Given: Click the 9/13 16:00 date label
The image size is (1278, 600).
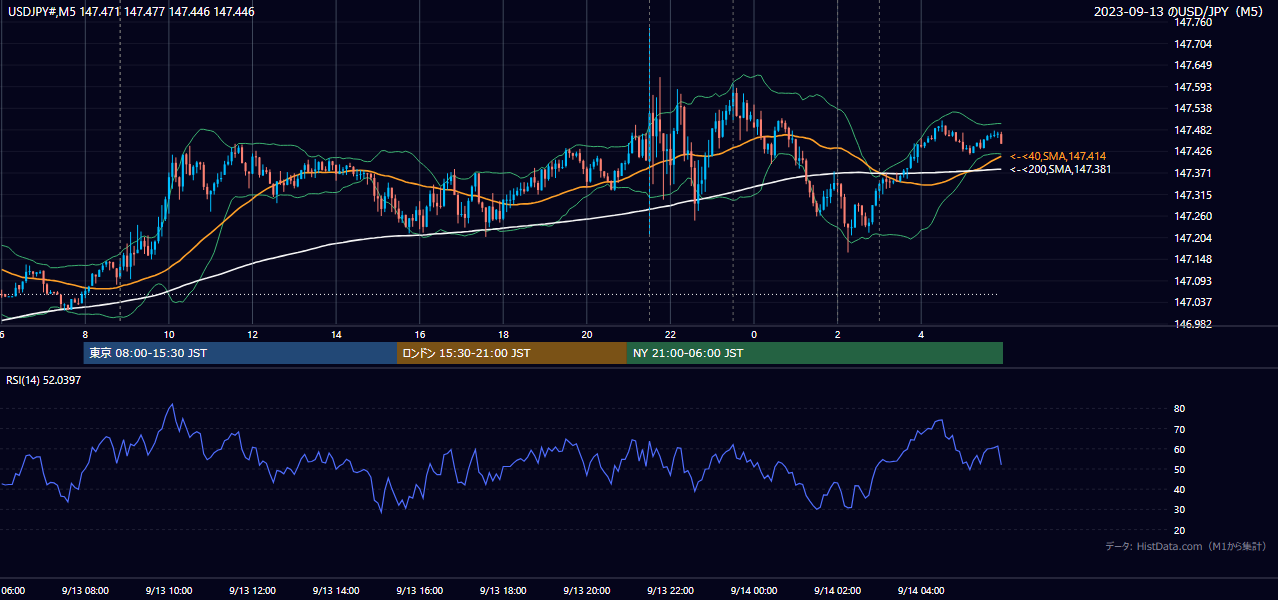Looking at the screenshot, I should 419,591.
